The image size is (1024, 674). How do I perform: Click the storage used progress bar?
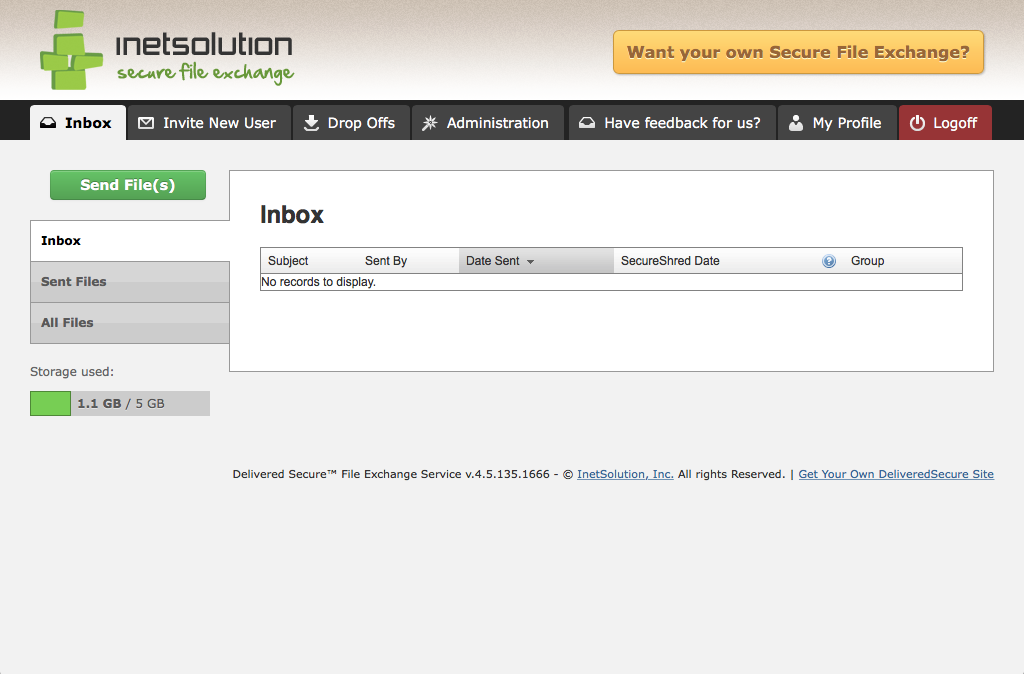pos(119,403)
